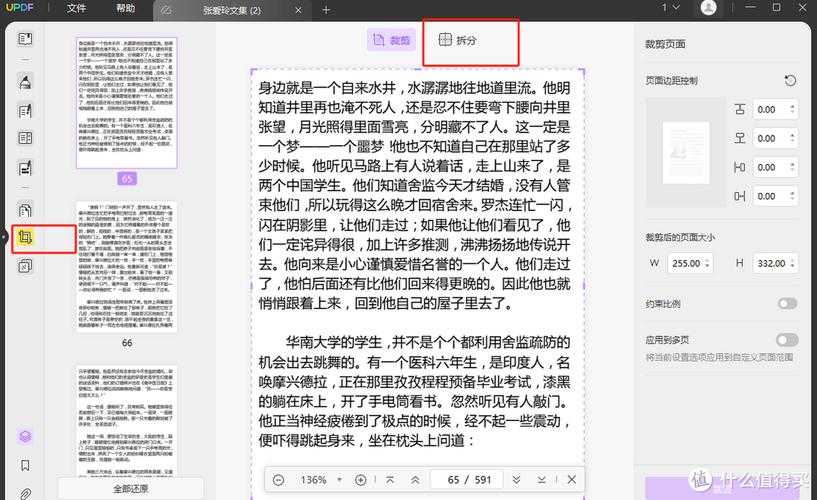The image size is (817, 500).
Task: Click the 裁剪页面 panel heading
Action: click(x=665, y=44)
